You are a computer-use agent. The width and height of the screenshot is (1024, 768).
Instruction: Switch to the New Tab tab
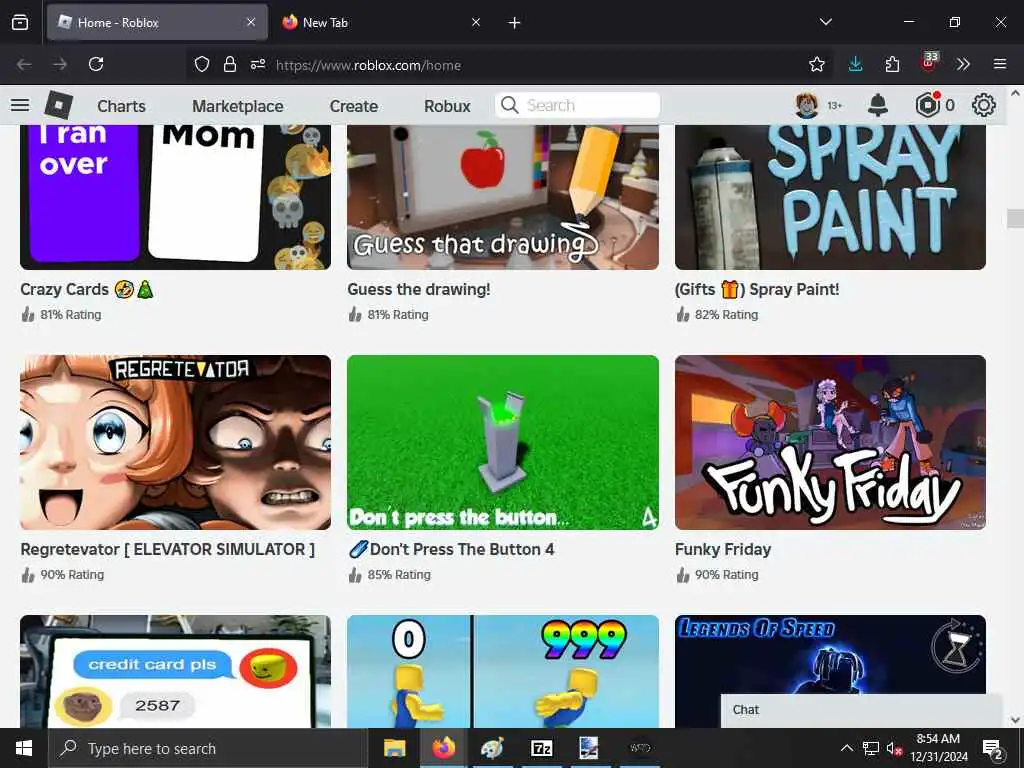pyautogui.click(x=383, y=22)
